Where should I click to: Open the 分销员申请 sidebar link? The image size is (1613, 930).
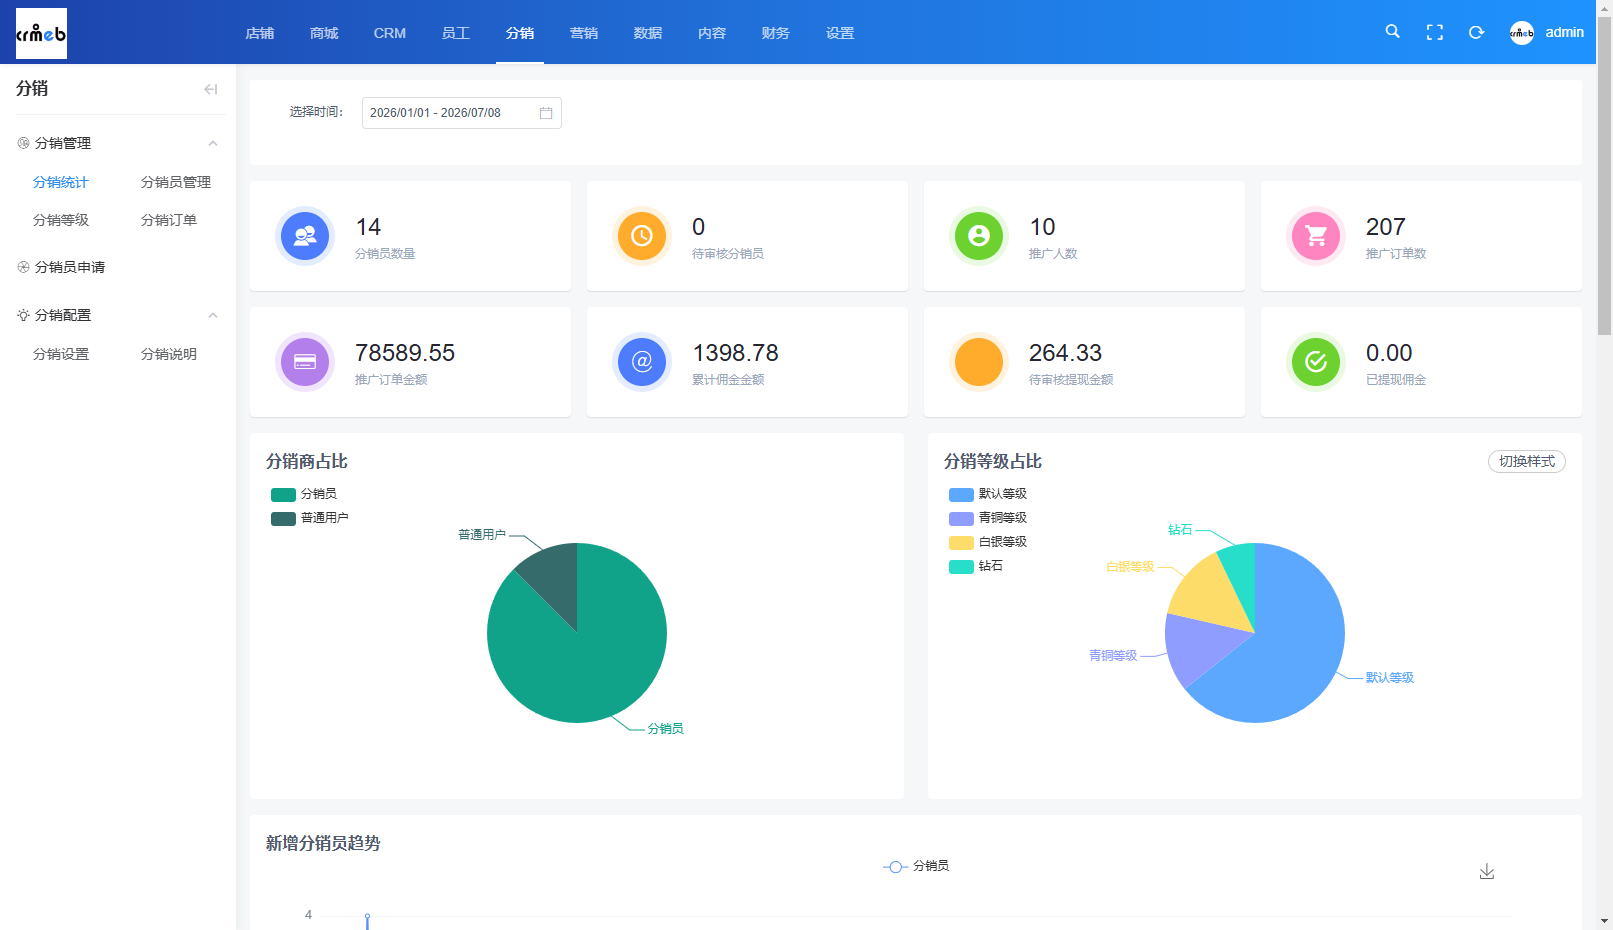tap(70, 267)
